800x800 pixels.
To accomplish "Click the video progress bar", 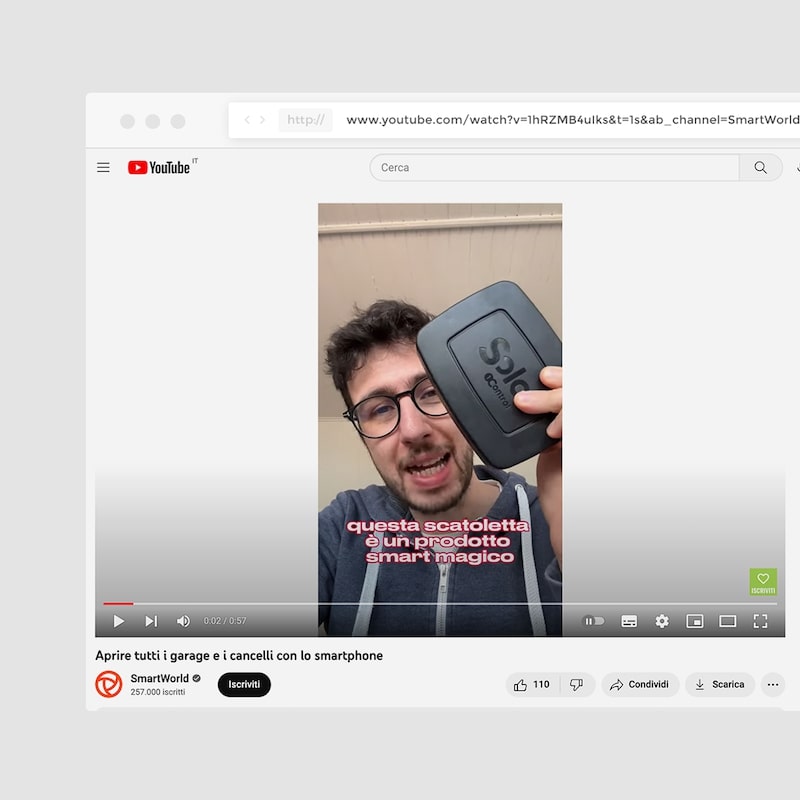I will pyautogui.click(x=440, y=603).
